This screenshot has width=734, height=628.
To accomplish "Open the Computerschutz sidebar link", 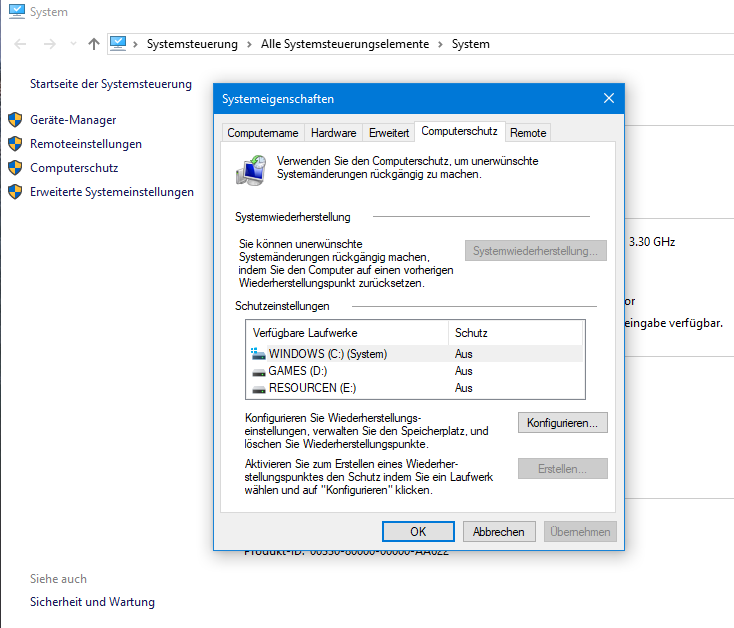I will 74,168.
